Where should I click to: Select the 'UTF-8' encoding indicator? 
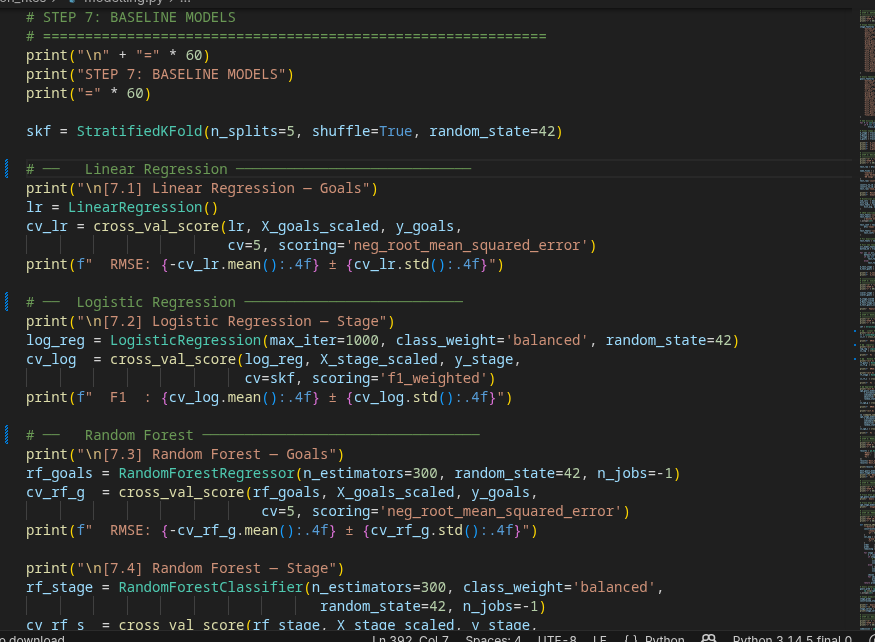[557, 639]
